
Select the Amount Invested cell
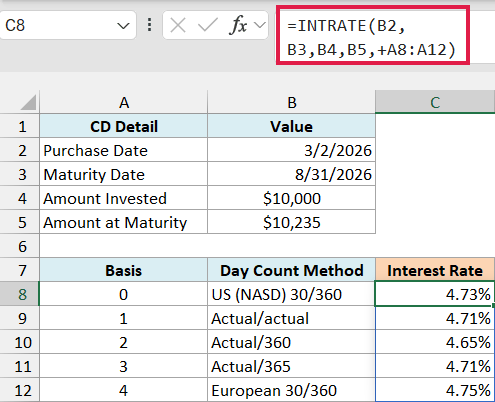124,198
